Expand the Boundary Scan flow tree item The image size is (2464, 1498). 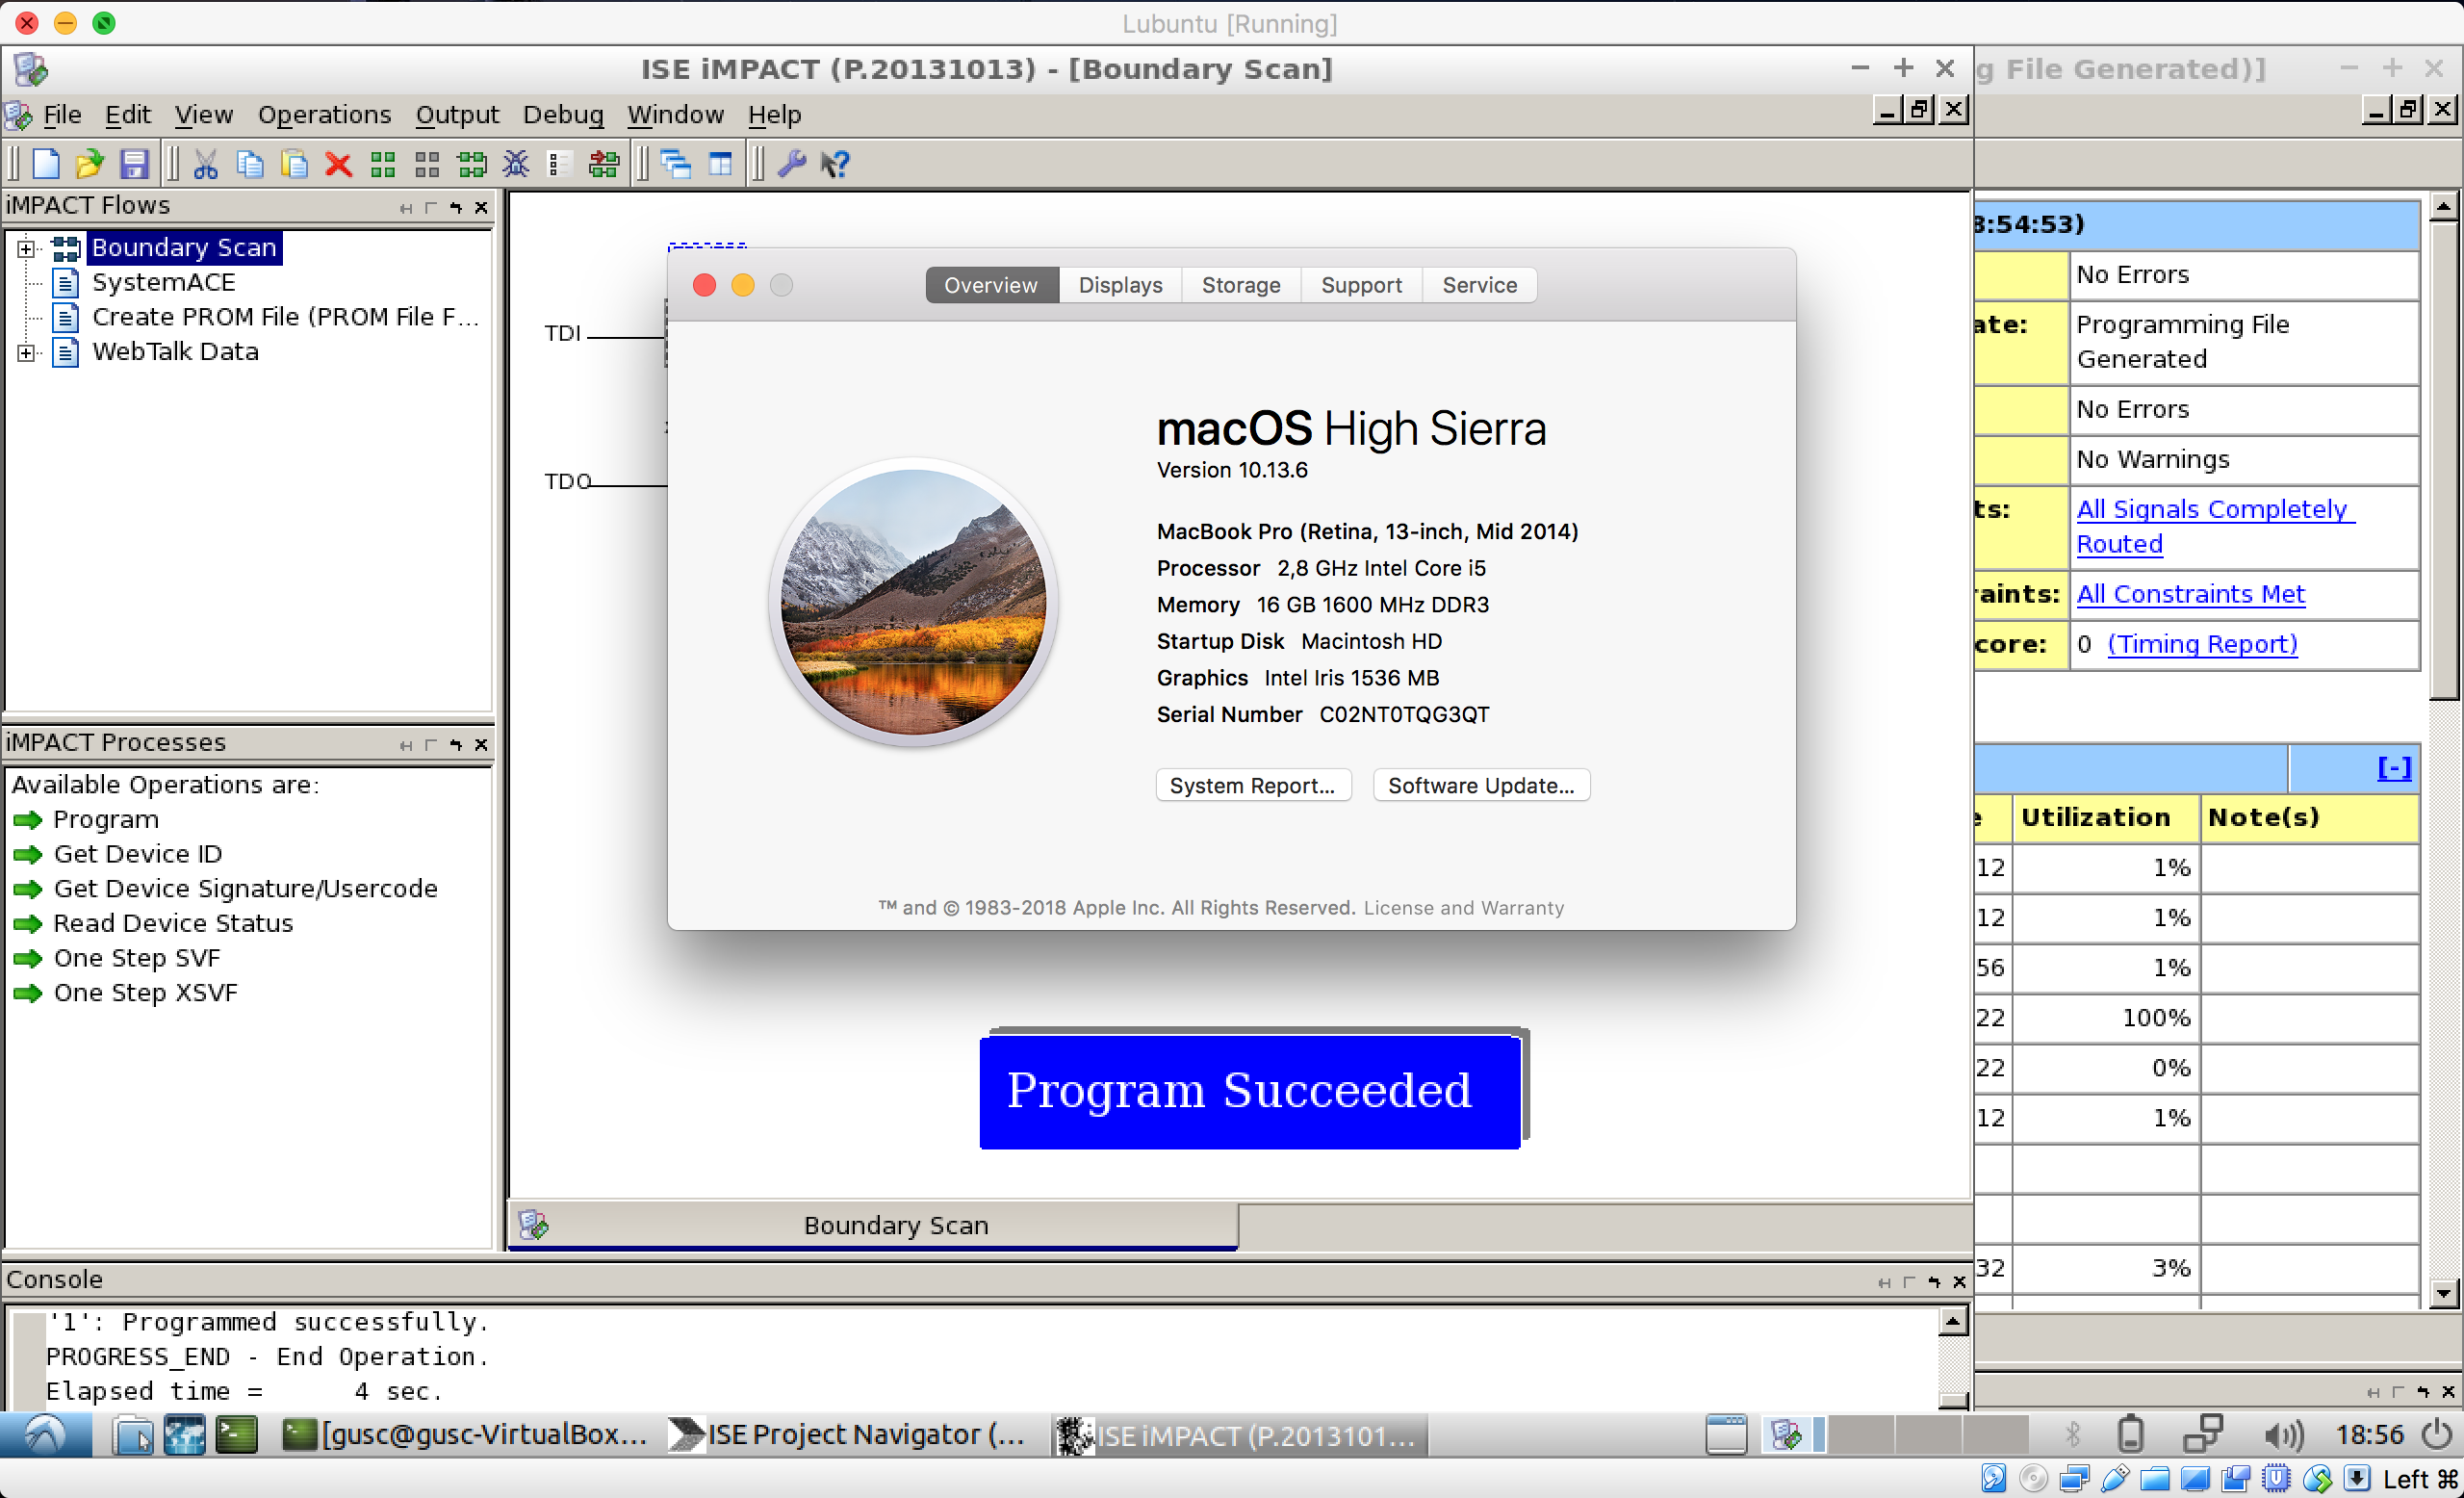pos(23,248)
